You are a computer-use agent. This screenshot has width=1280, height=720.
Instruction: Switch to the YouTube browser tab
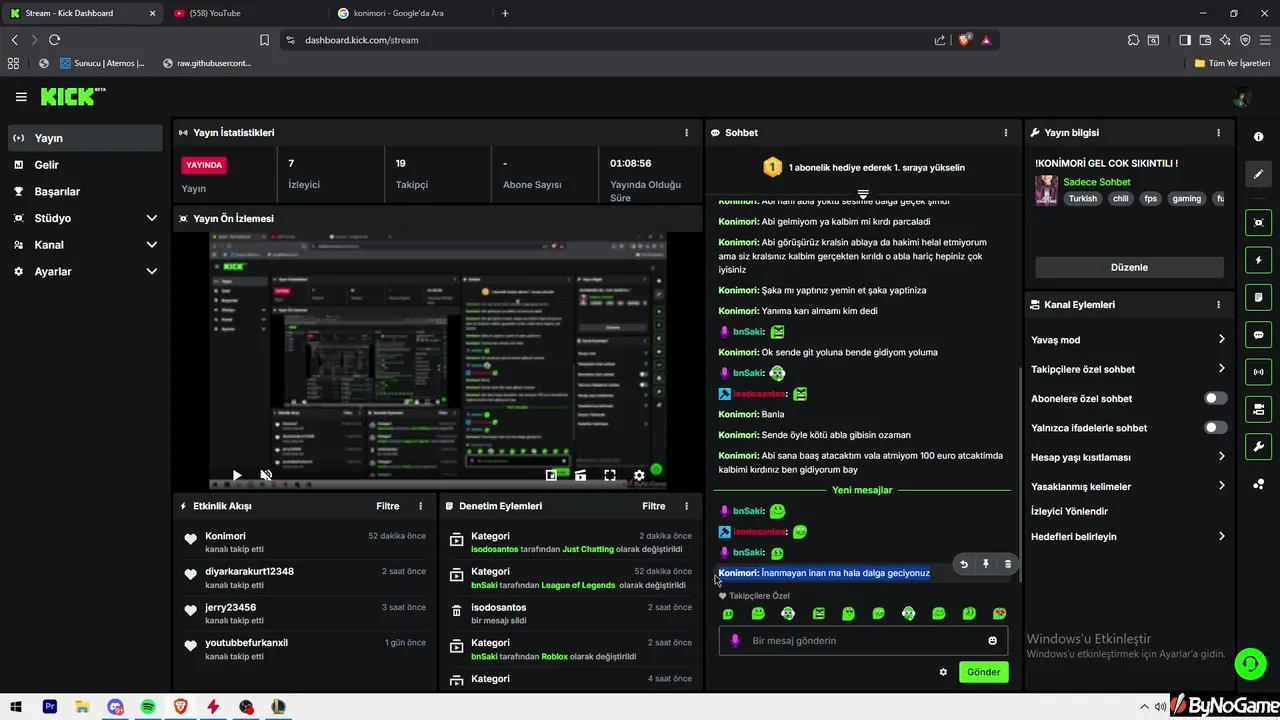pos(245,13)
